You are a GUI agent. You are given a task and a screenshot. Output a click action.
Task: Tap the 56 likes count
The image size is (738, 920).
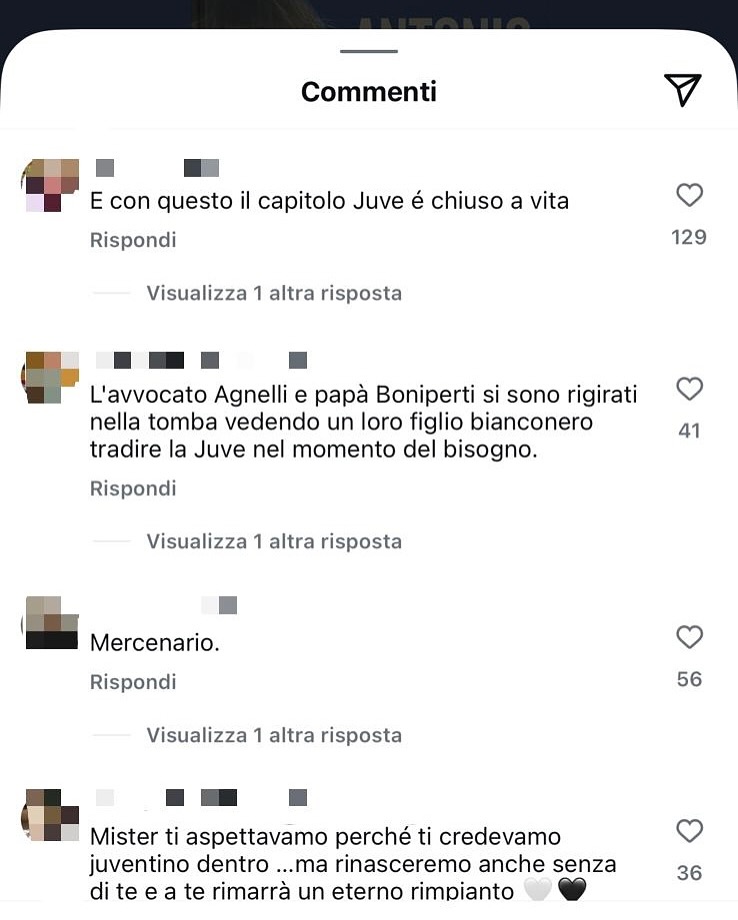coord(689,679)
